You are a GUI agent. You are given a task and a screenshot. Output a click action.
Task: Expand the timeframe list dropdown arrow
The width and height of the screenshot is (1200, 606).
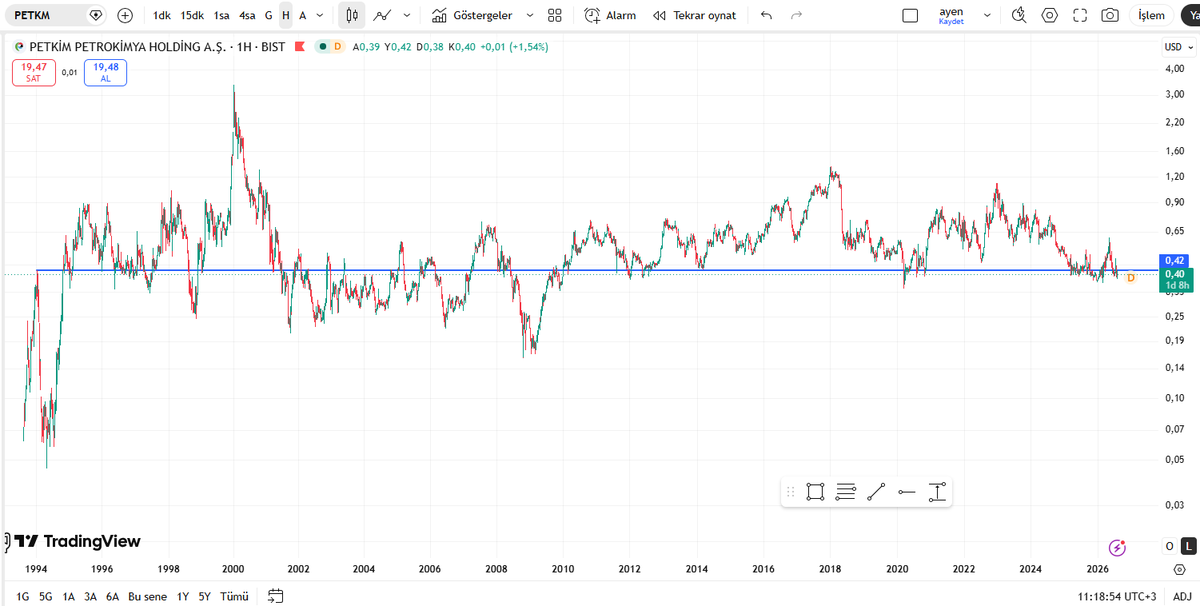pyautogui.click(x=319, y=15)
